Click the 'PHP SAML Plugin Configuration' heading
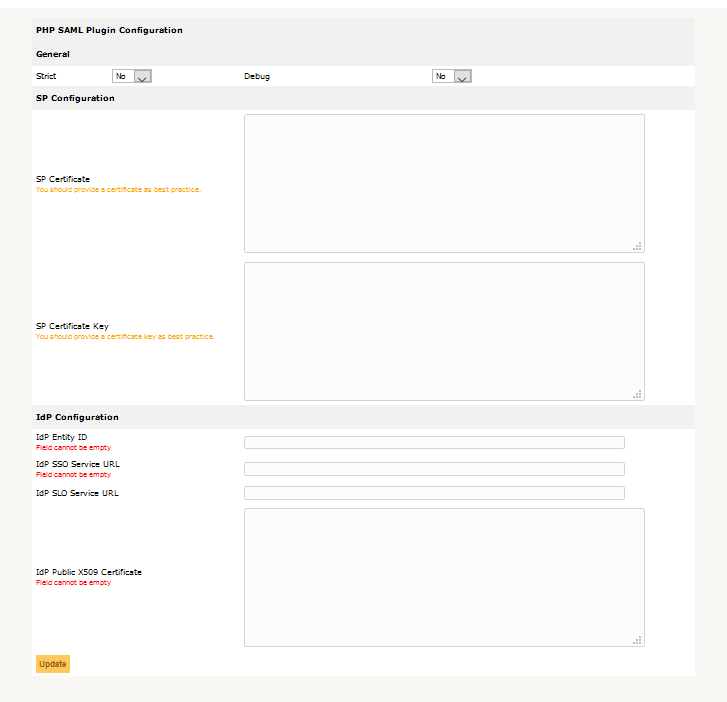The height and width of the screenshot is (702, 727). click(109, 30)
